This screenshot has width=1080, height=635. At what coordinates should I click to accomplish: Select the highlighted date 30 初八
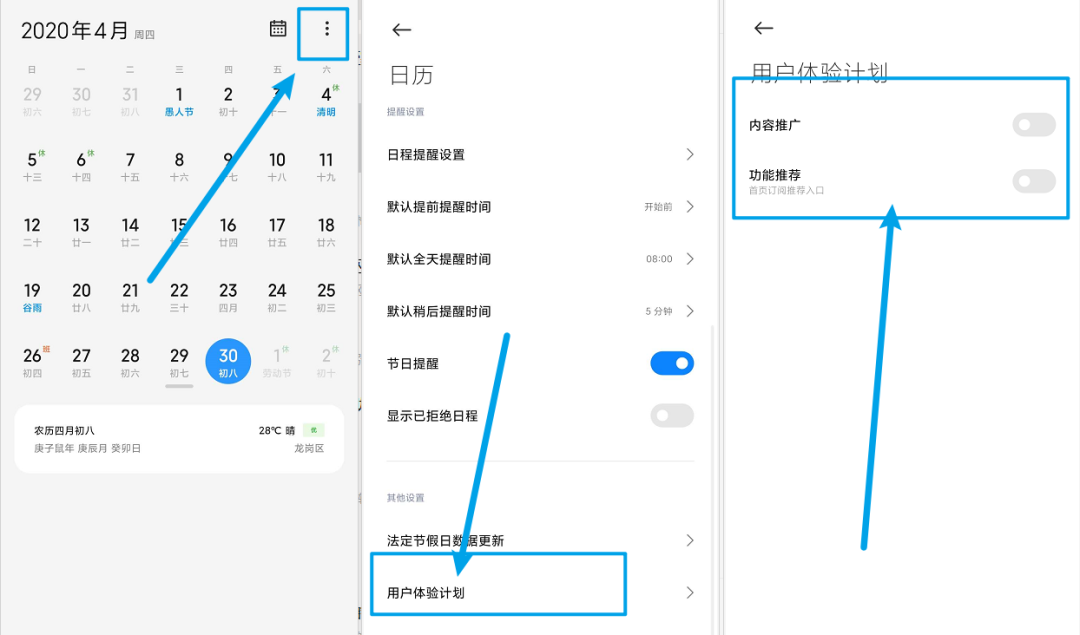pos(228,361)
